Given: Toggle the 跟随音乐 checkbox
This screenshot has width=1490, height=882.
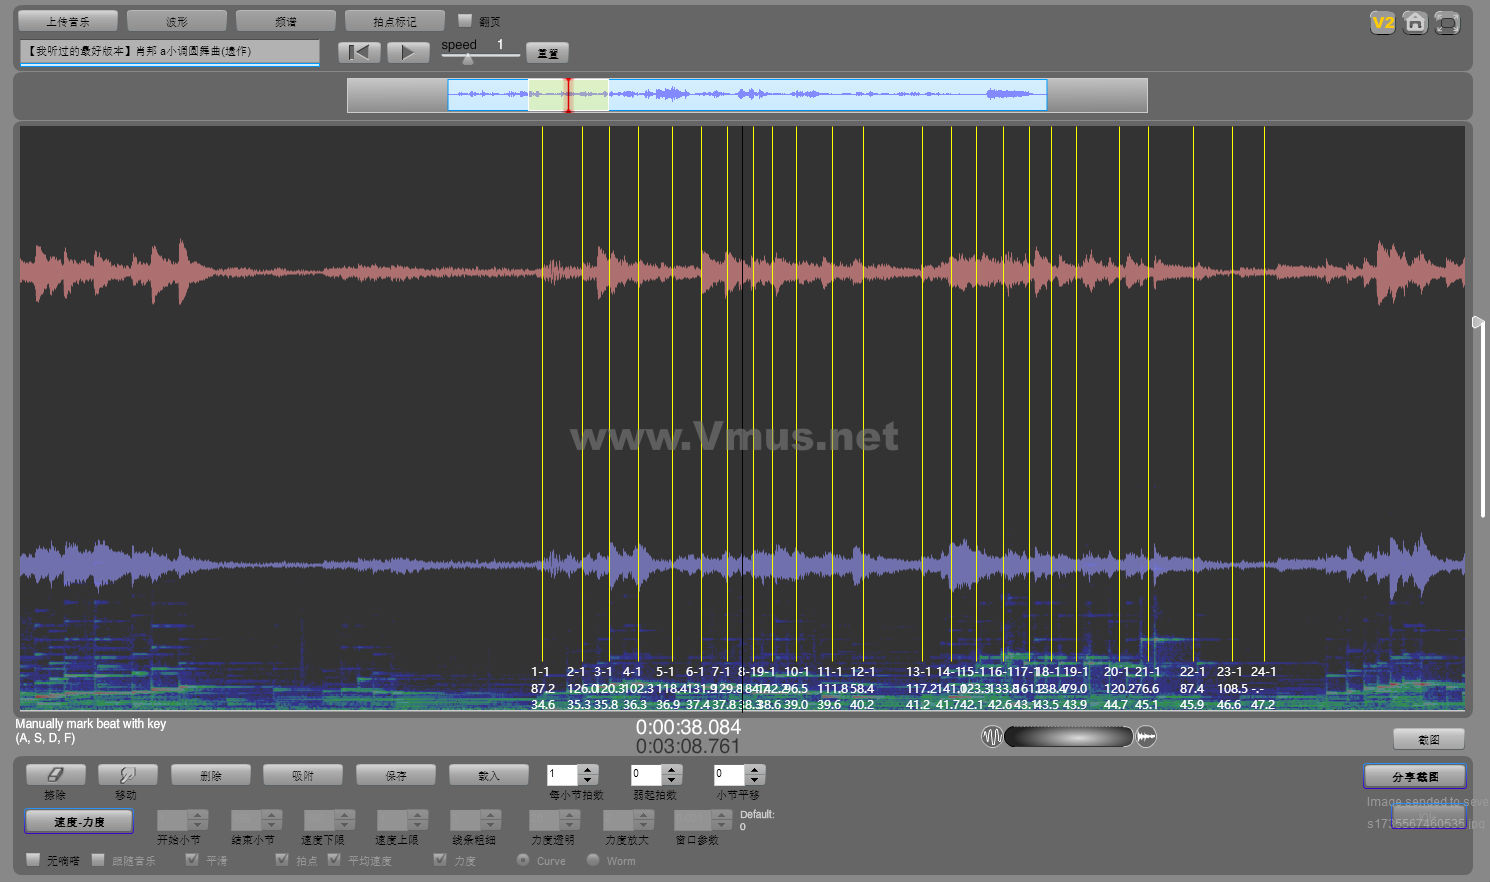Looking at the screenshot, I should pos(98,859).
